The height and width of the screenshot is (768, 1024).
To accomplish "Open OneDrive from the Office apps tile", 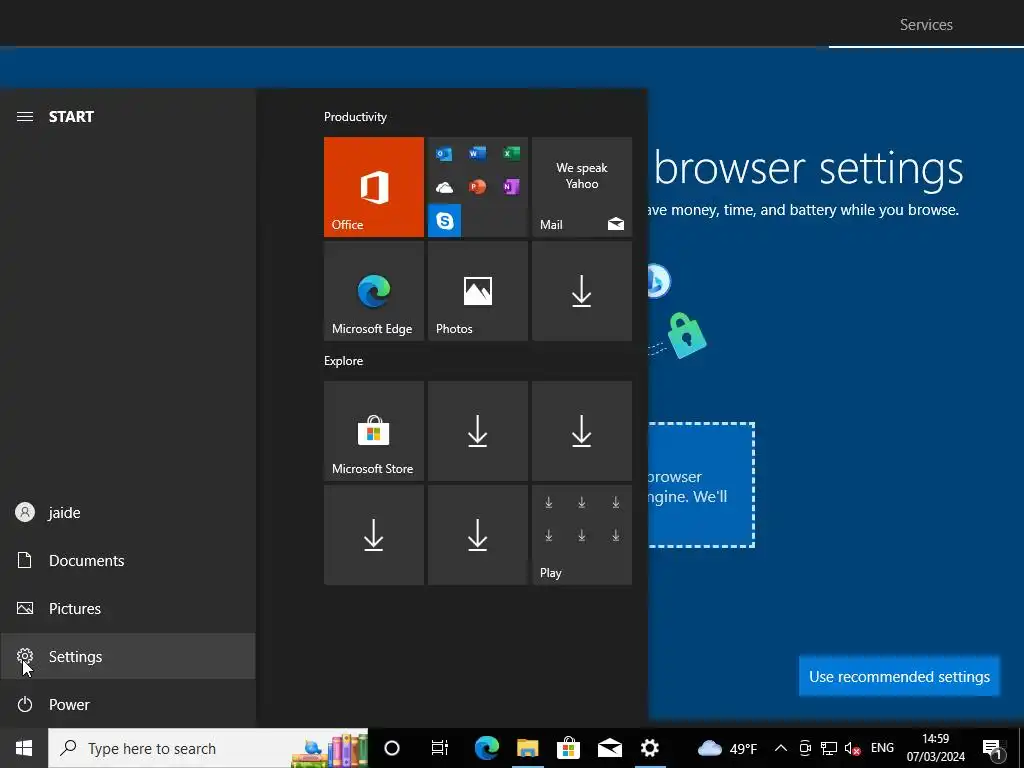I will pyautogui.click(x=444, y=187).
